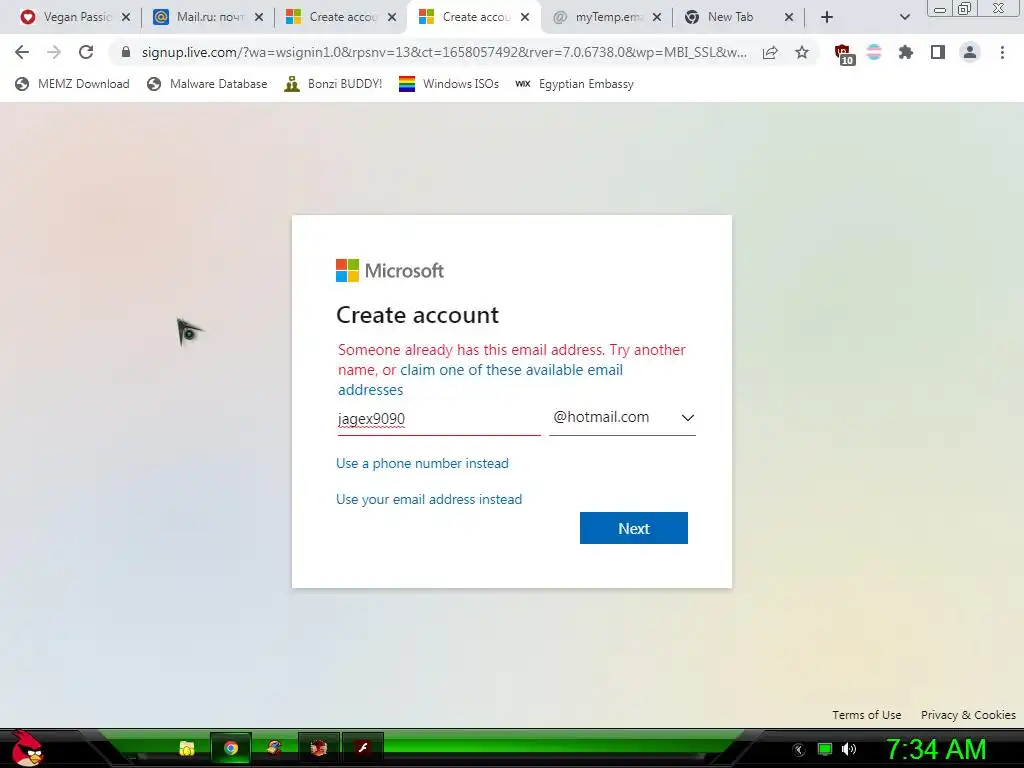Close the New Tab tab
The height and width of the screenshot is (768, 1024).
[x=789, y=17]
